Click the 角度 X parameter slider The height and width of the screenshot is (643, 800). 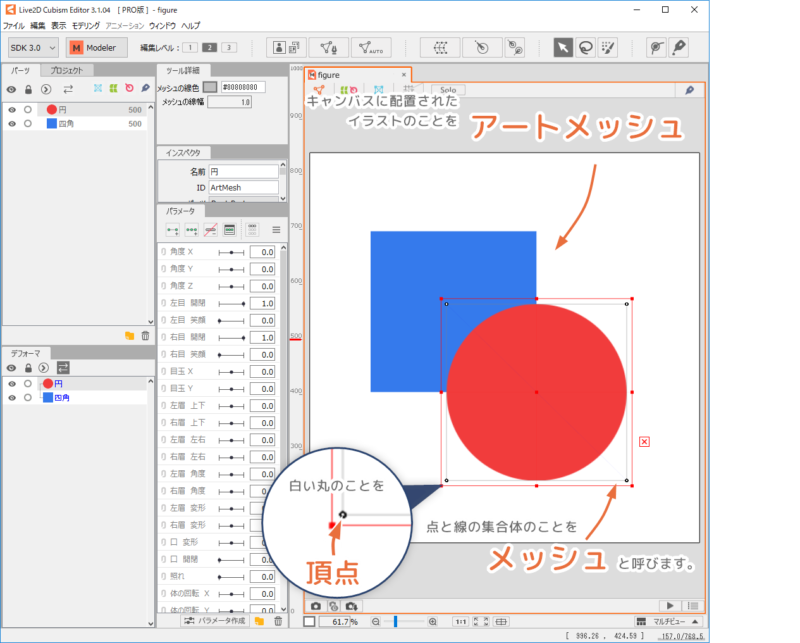click(232, 252)
